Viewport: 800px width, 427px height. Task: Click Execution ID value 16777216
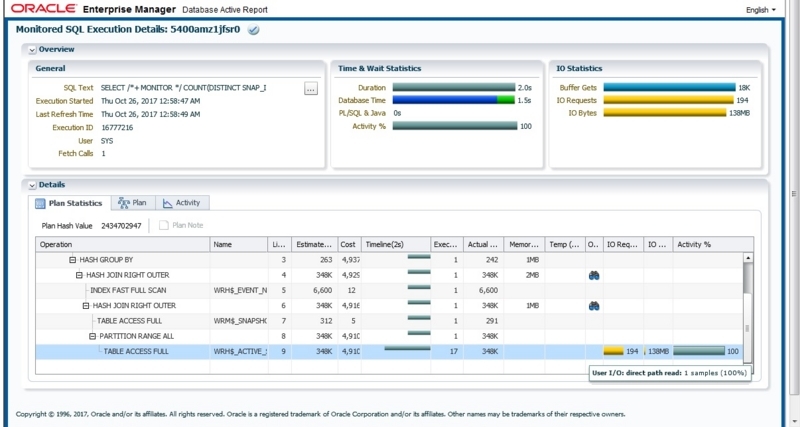[117, 128]
